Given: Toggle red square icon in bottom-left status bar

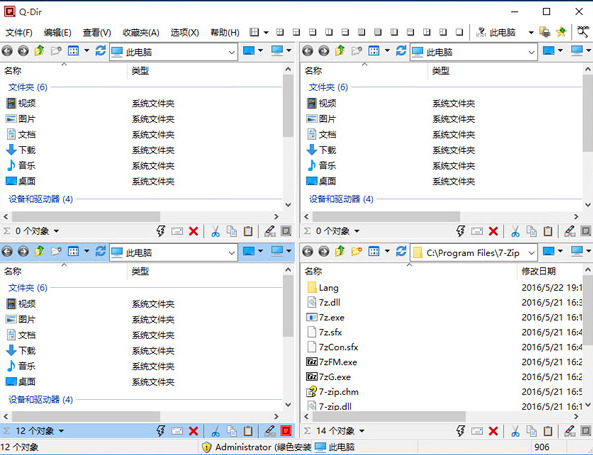Looking at the screenshot, I should pos(286,431).
